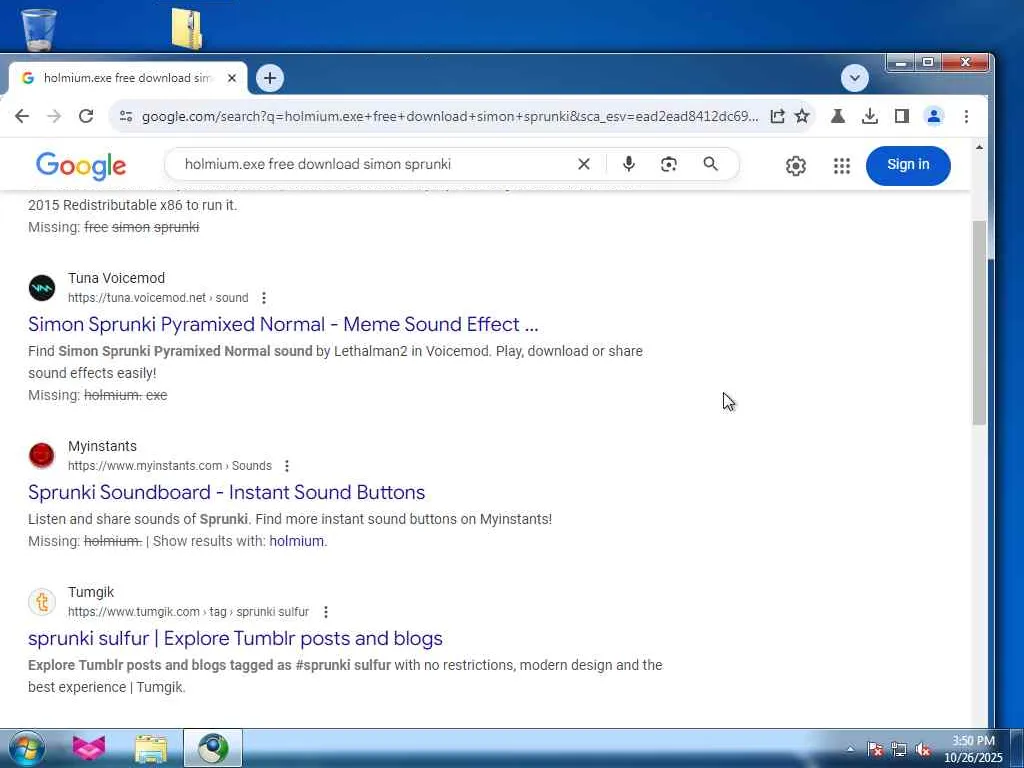The image size is (1024, 768).
Task: Open more options for Myinstants result
Action: coord(287,466)
